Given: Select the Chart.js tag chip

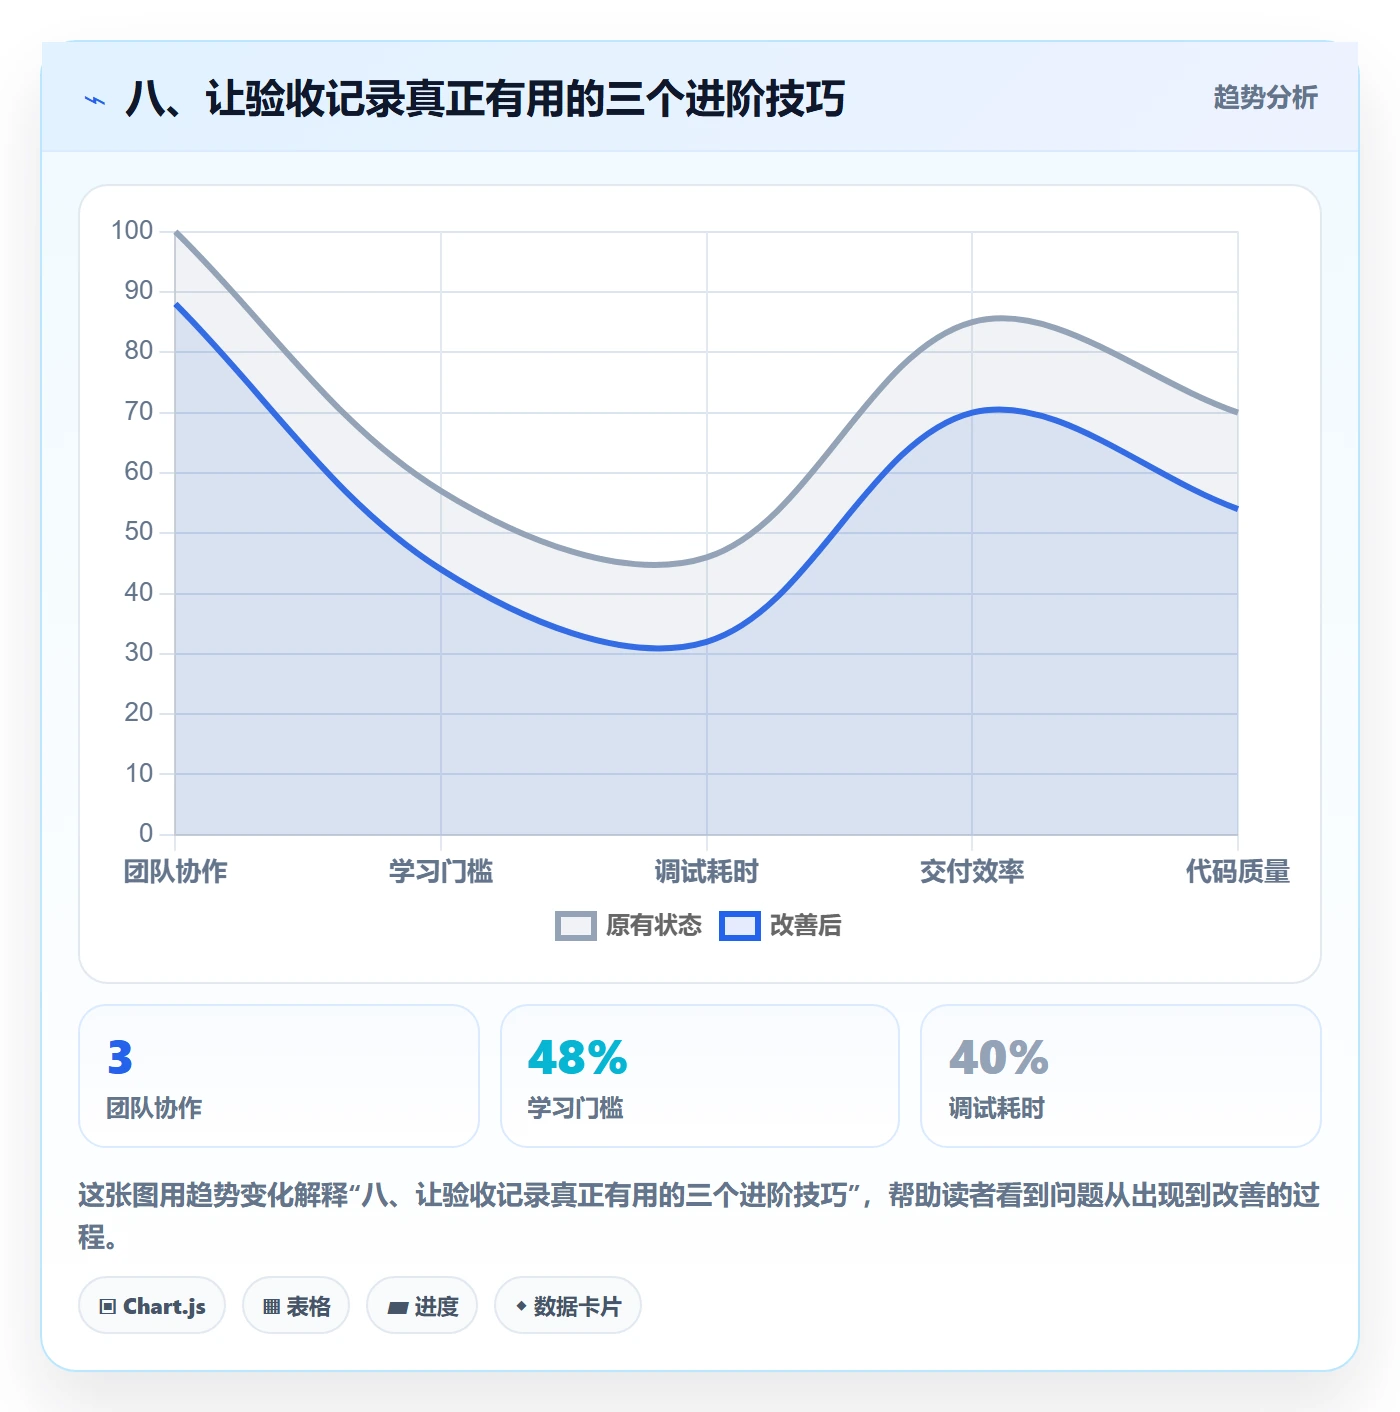Looking at the screenshot, I should point(152,1305).
